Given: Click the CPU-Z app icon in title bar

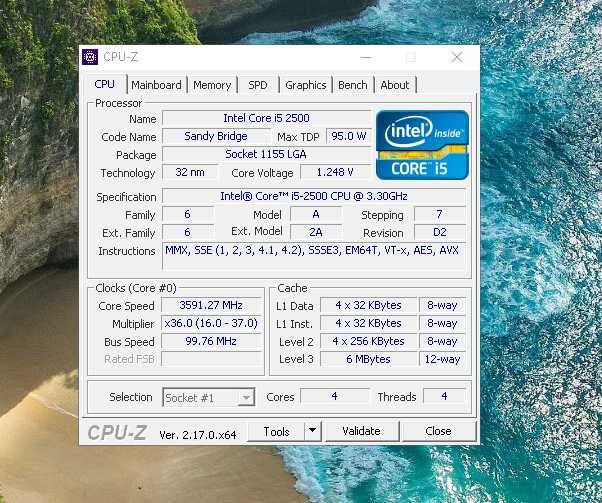Looking at the screenshot, I should point(90,57).
